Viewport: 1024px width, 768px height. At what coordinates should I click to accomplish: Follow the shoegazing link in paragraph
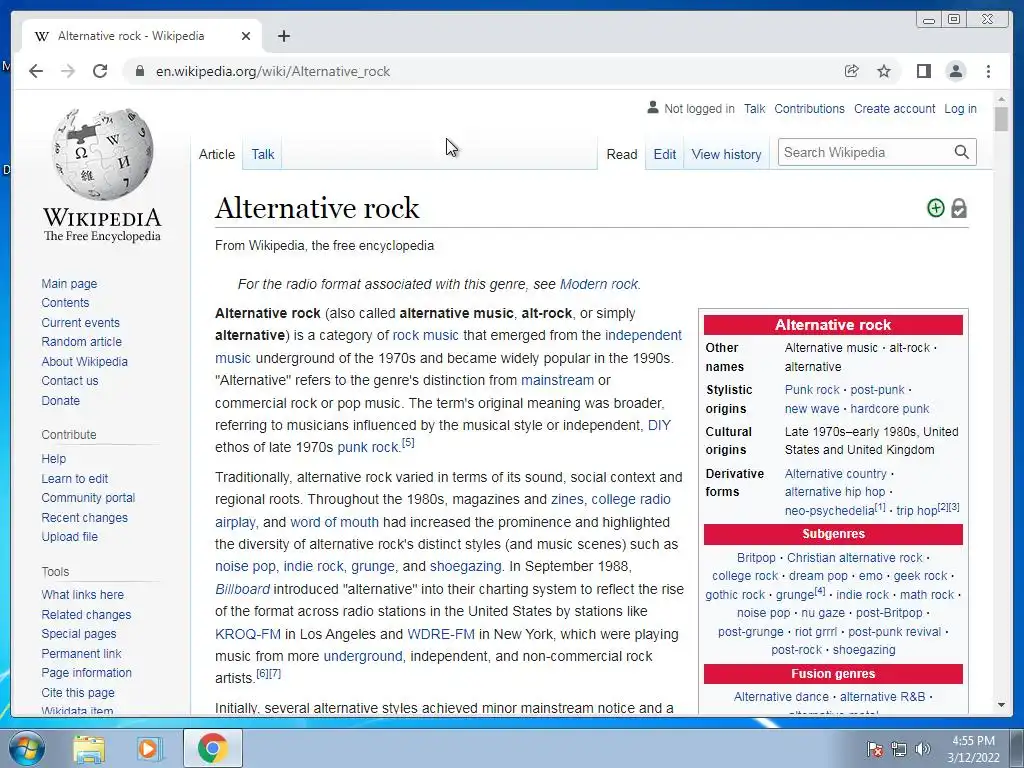466,566
